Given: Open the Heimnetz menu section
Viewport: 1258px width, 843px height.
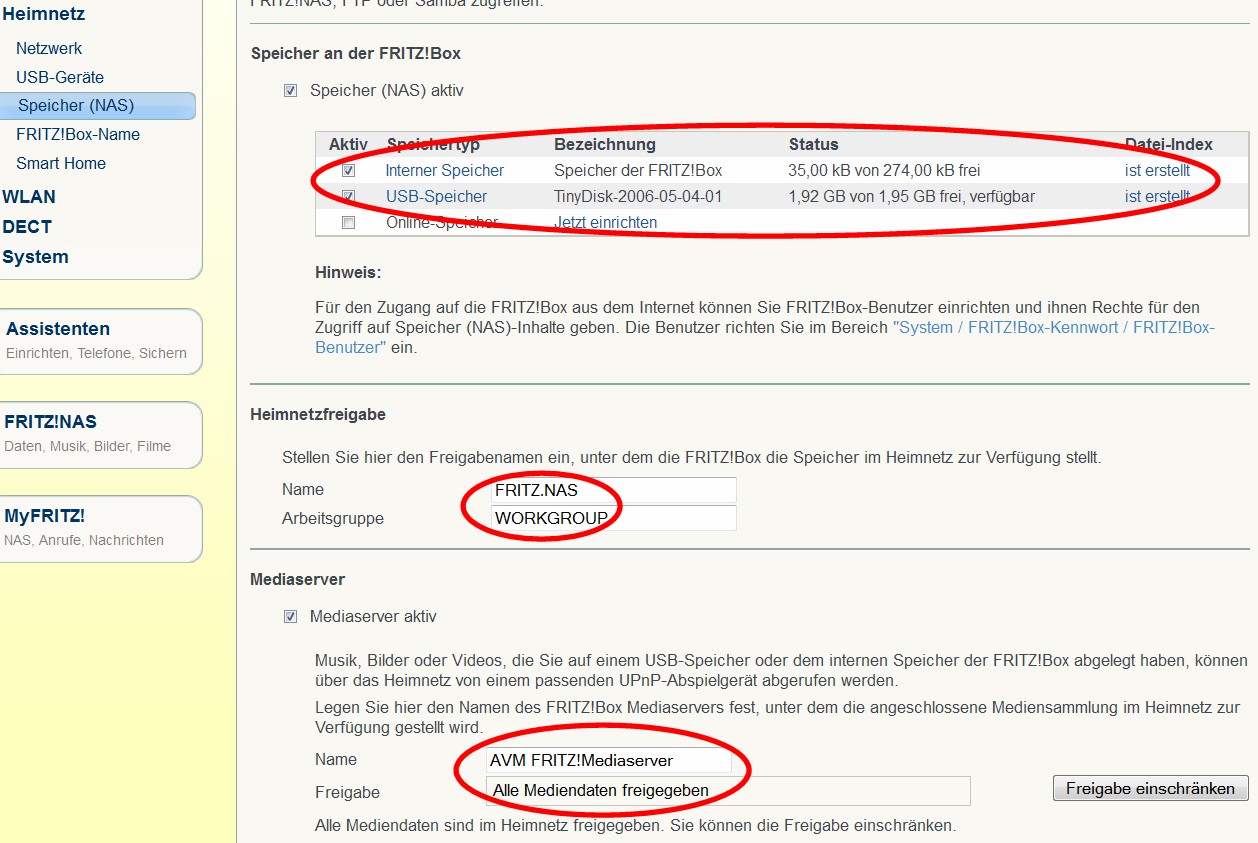Looking at the screenshot, I should point(43,14).
